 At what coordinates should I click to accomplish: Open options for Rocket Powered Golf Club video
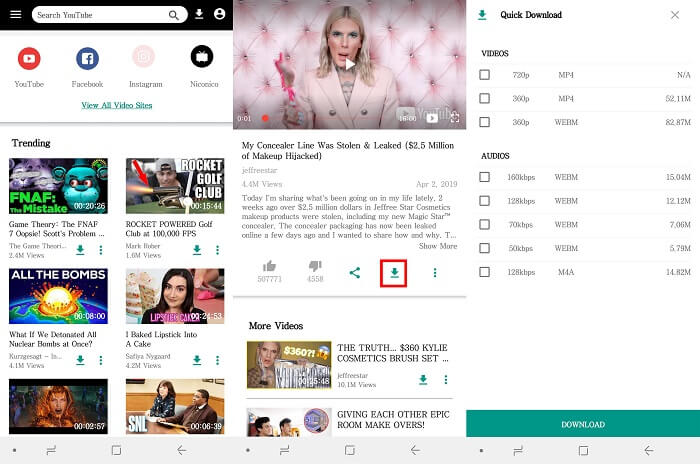(x=217, y=250)
